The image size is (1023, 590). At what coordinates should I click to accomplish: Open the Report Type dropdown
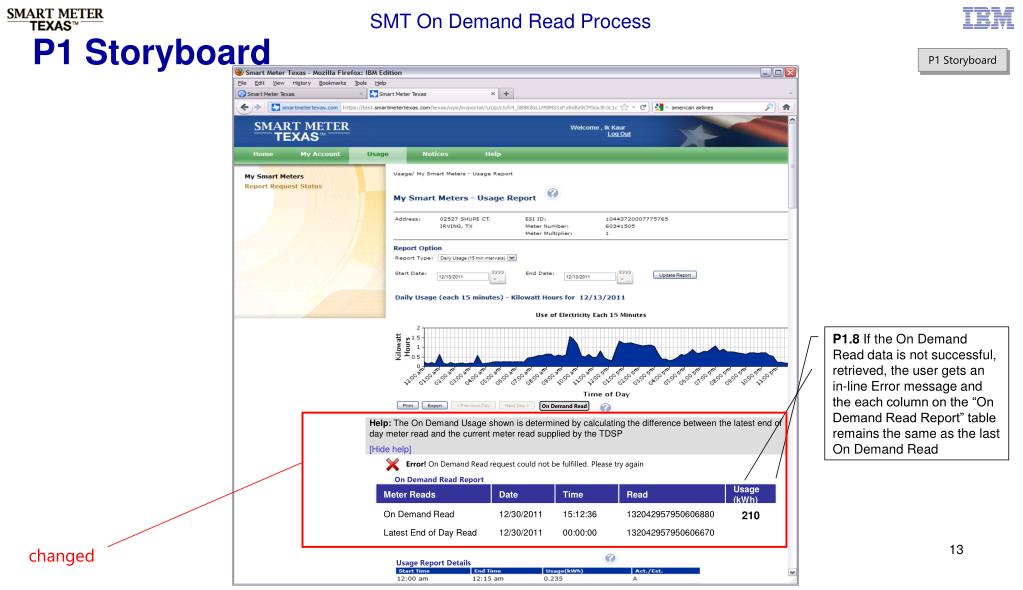(478, 258)
